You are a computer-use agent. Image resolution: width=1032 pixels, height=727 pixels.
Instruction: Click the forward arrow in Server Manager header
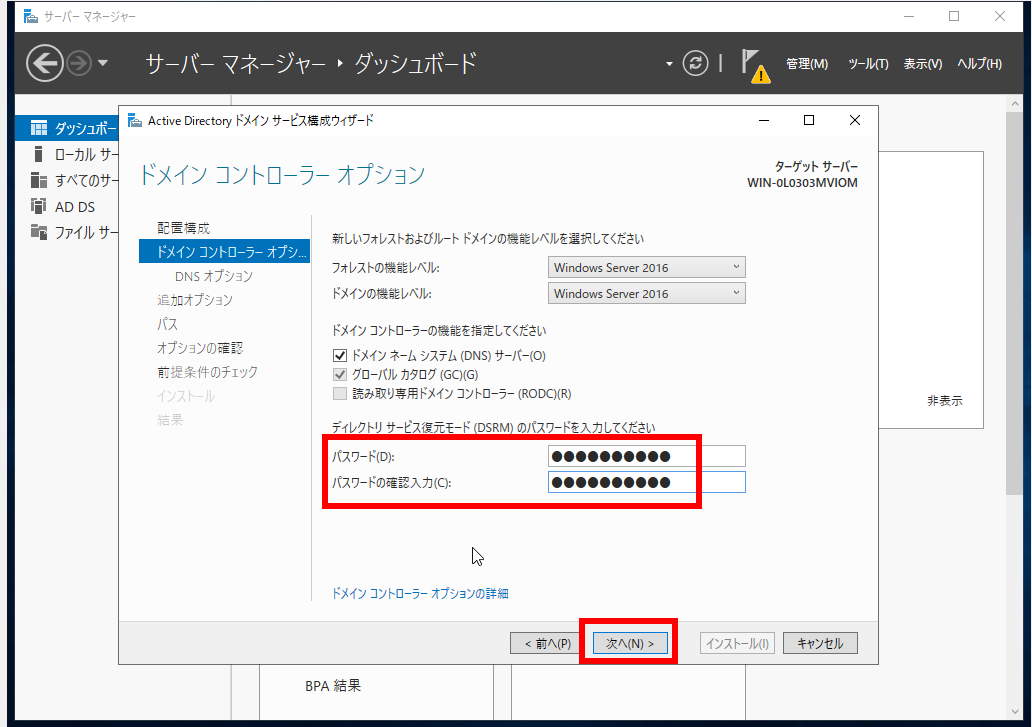(79, 64)
